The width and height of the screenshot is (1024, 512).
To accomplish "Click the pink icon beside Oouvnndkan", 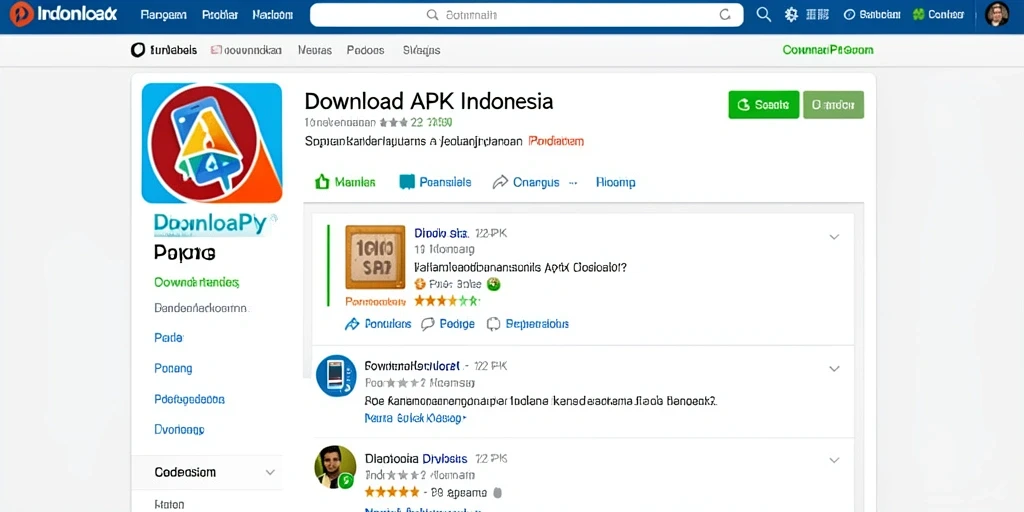I will pyautogui.click(x=216, y=50).
